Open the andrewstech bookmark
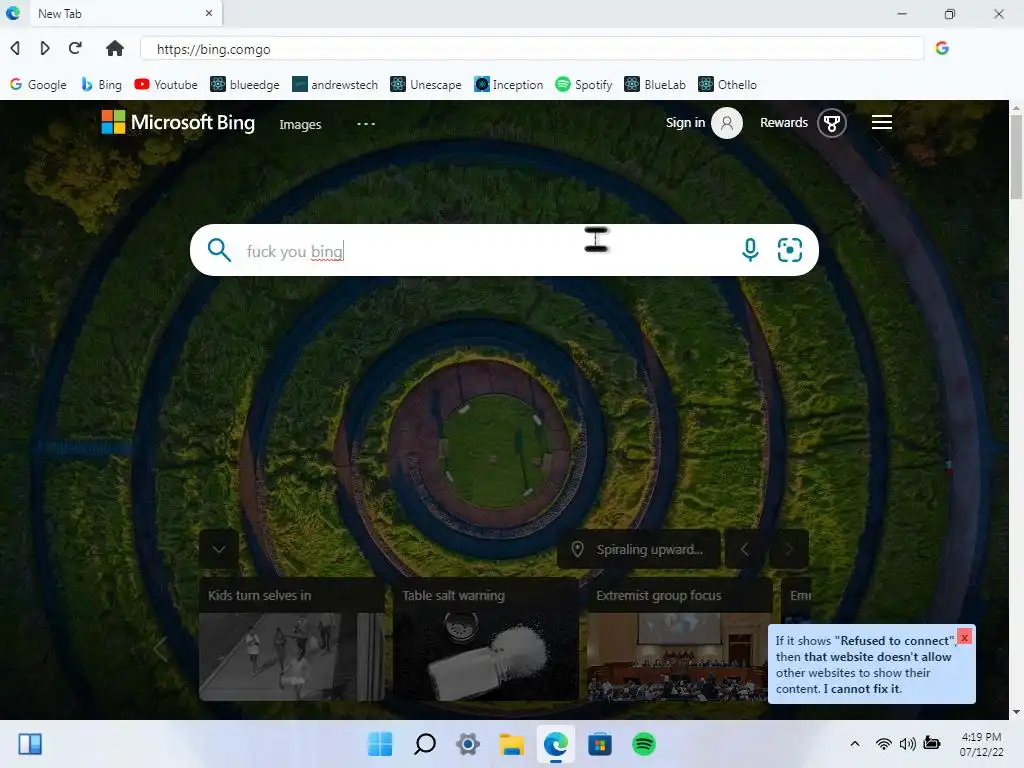Screen dimensions: 1024x768 pos(335,84)
